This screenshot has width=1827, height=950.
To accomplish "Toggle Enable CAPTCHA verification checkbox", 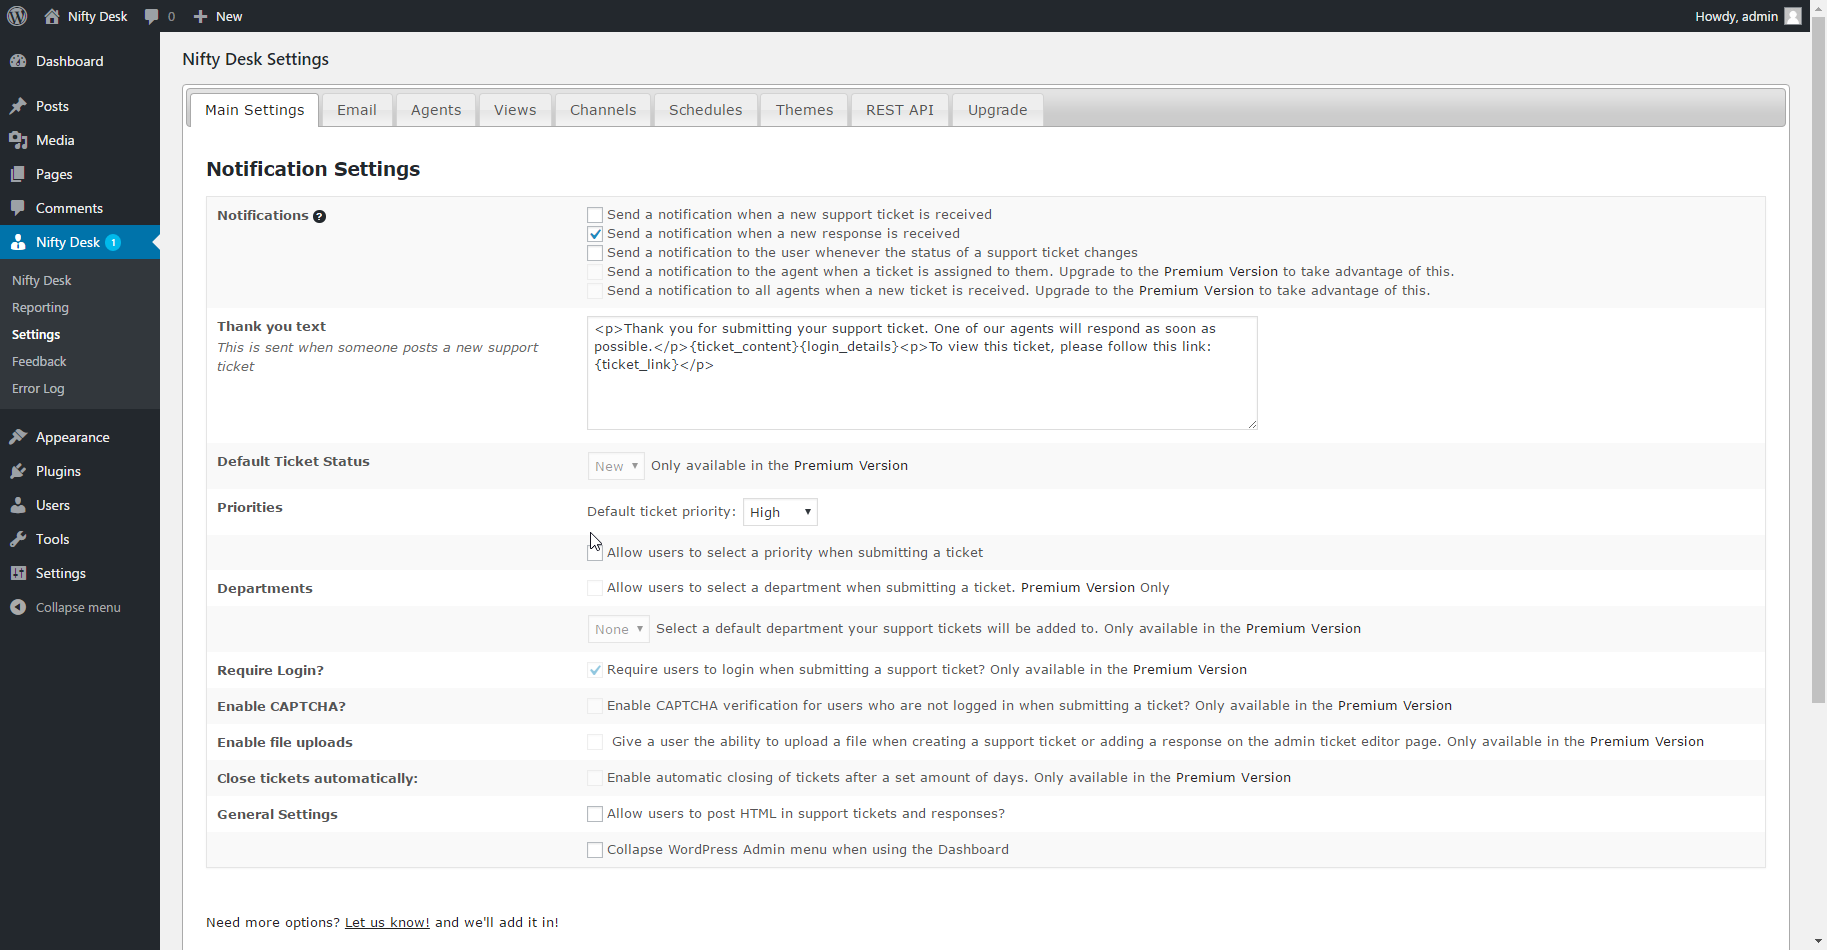I will point(595,706).
